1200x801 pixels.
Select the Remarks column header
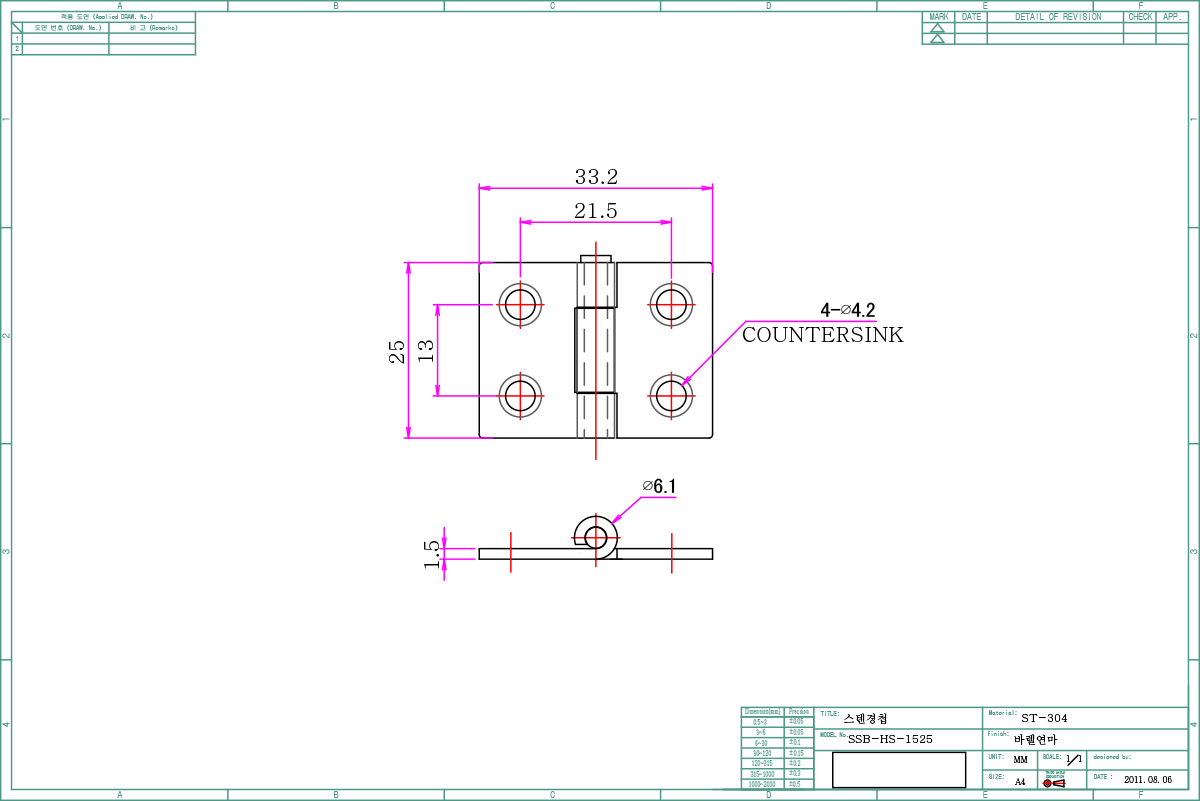152,28
